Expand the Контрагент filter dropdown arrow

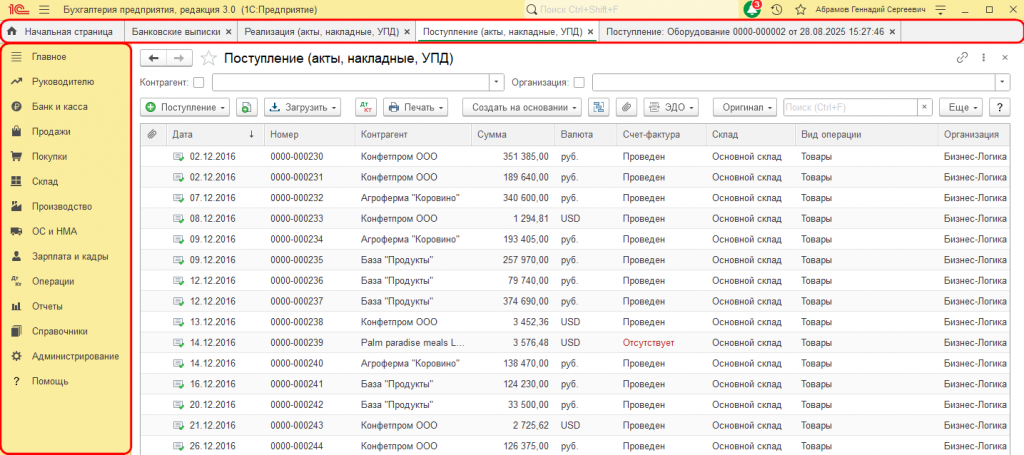(x=498, y=82)
